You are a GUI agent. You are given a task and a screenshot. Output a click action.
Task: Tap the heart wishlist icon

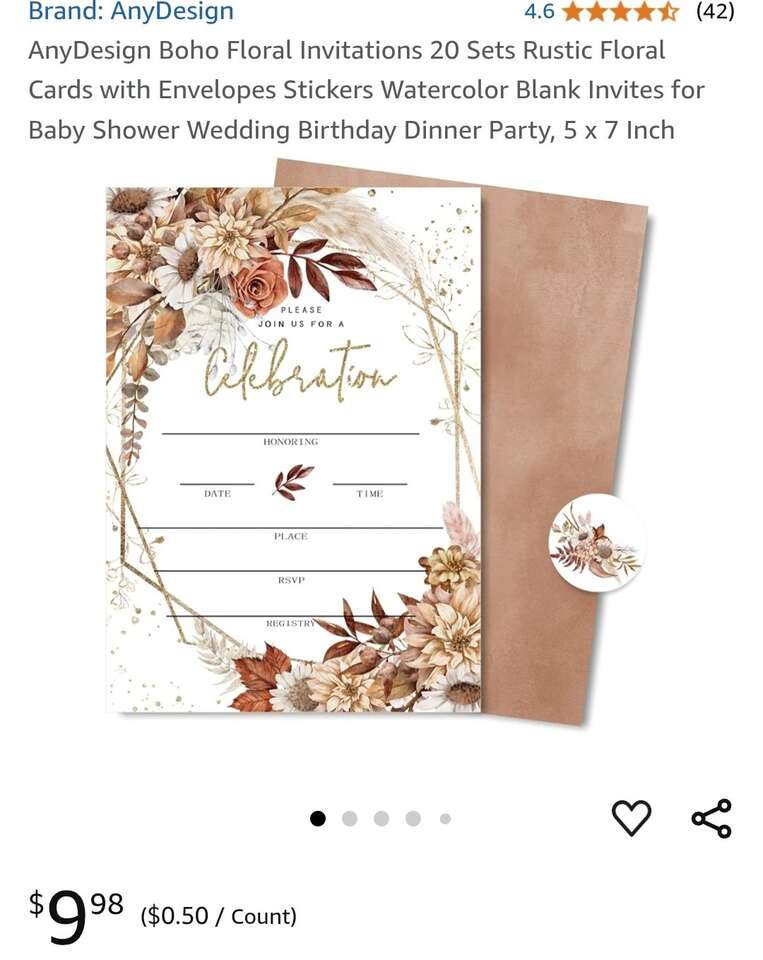click(631, 818)
